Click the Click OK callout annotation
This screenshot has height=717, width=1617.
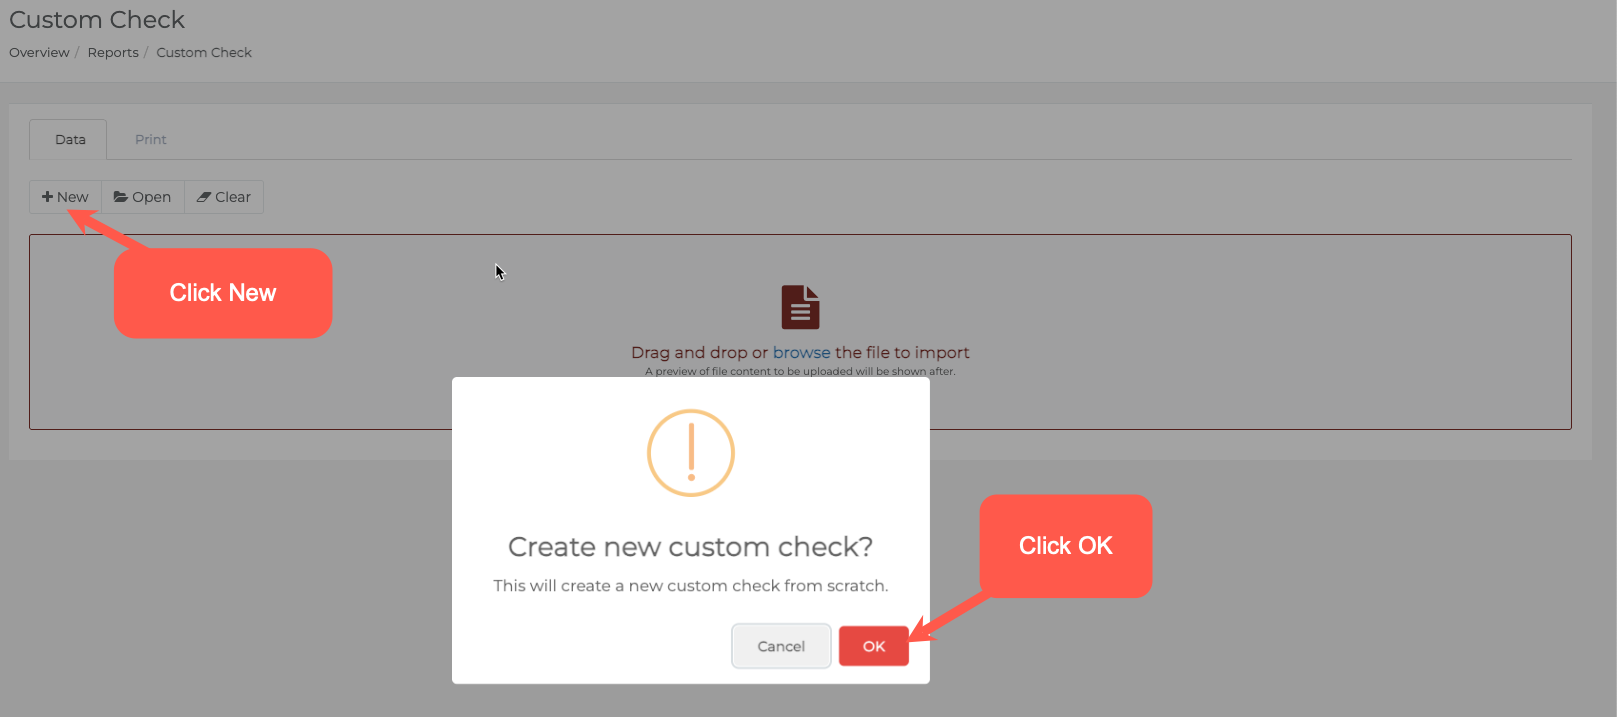point(1066,546)
